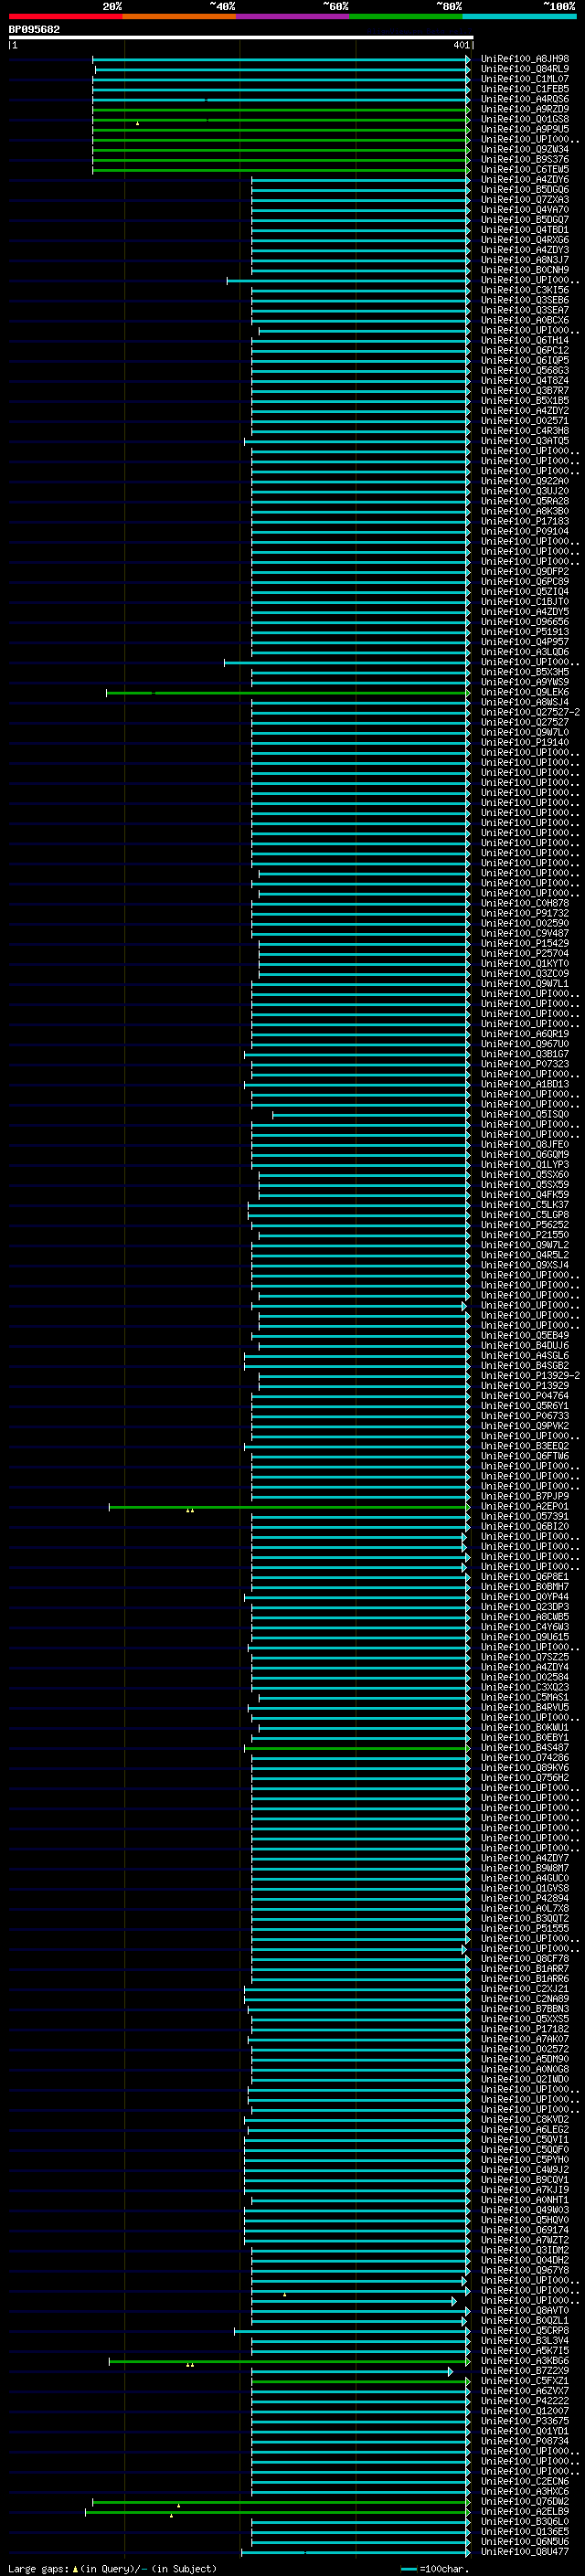Select hit label UniRef100_Q4VA70
This screenshot has height=2576, width=585.
click(x=525, y=210)
